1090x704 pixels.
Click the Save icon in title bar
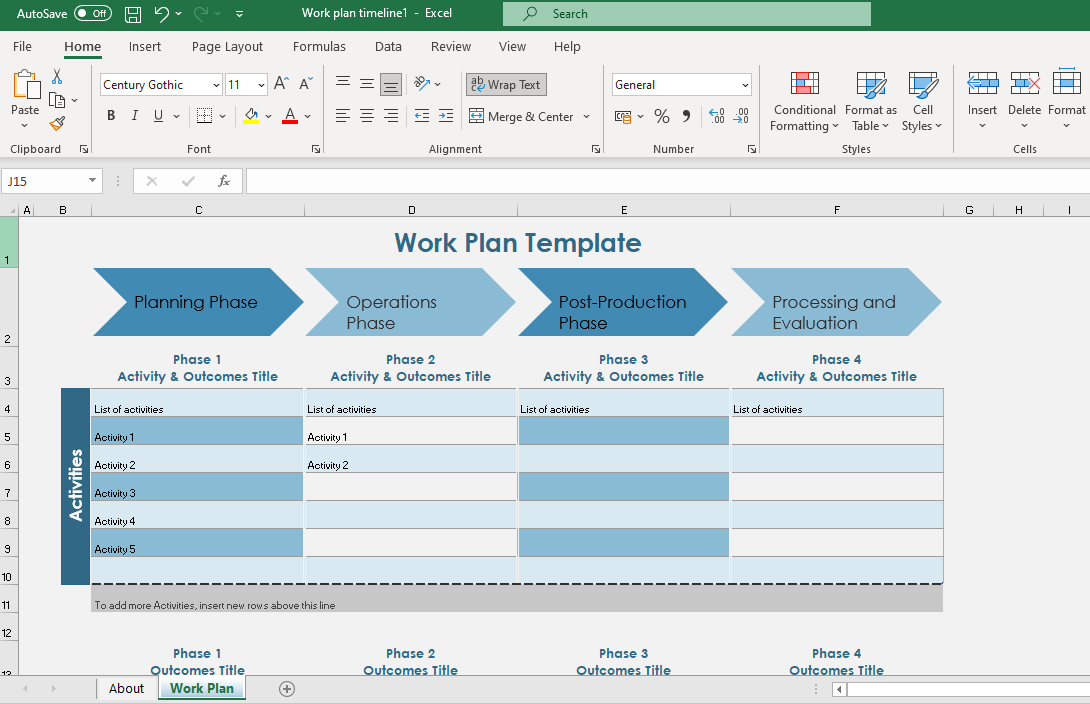pos(133,14)
